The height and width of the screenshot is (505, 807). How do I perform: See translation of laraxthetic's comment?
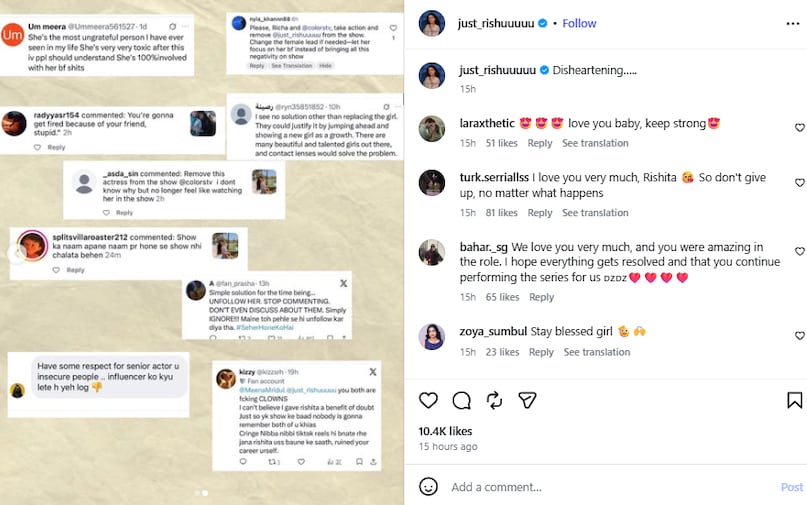click(x=595, y=143)
